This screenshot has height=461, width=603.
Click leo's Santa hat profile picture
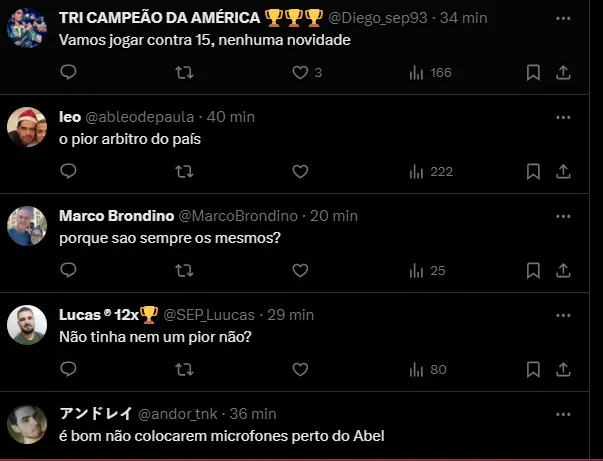click(x=27, y=127)
